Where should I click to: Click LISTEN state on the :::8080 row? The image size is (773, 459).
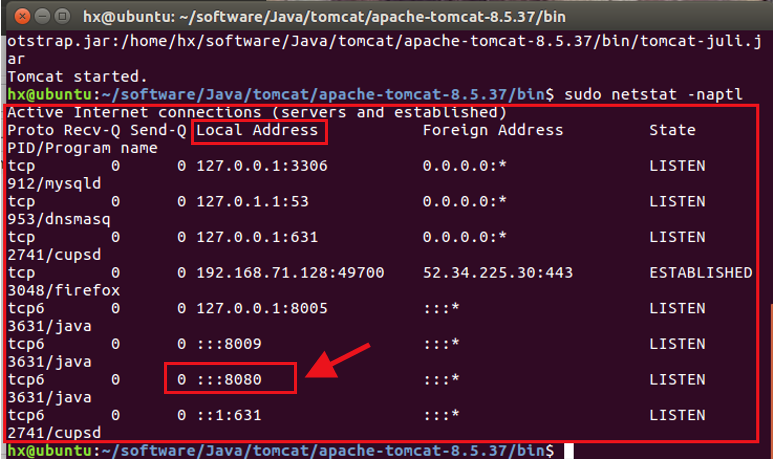pos(677,380)
